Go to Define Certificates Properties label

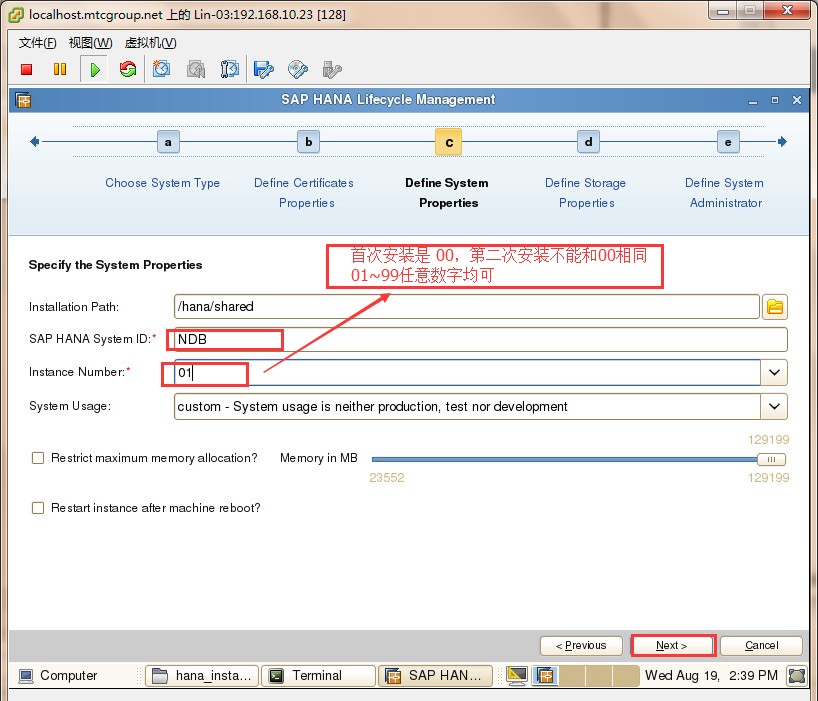[x=304, y=192]
